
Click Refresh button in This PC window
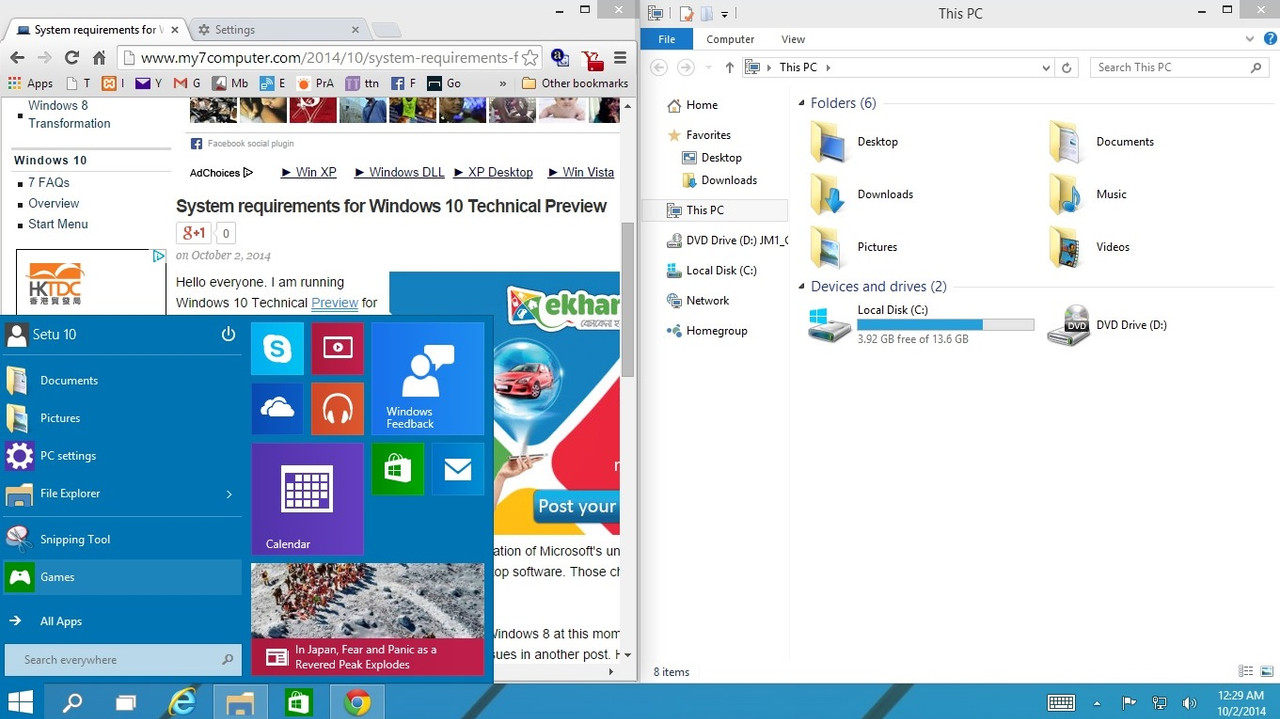pos(1067,67)
